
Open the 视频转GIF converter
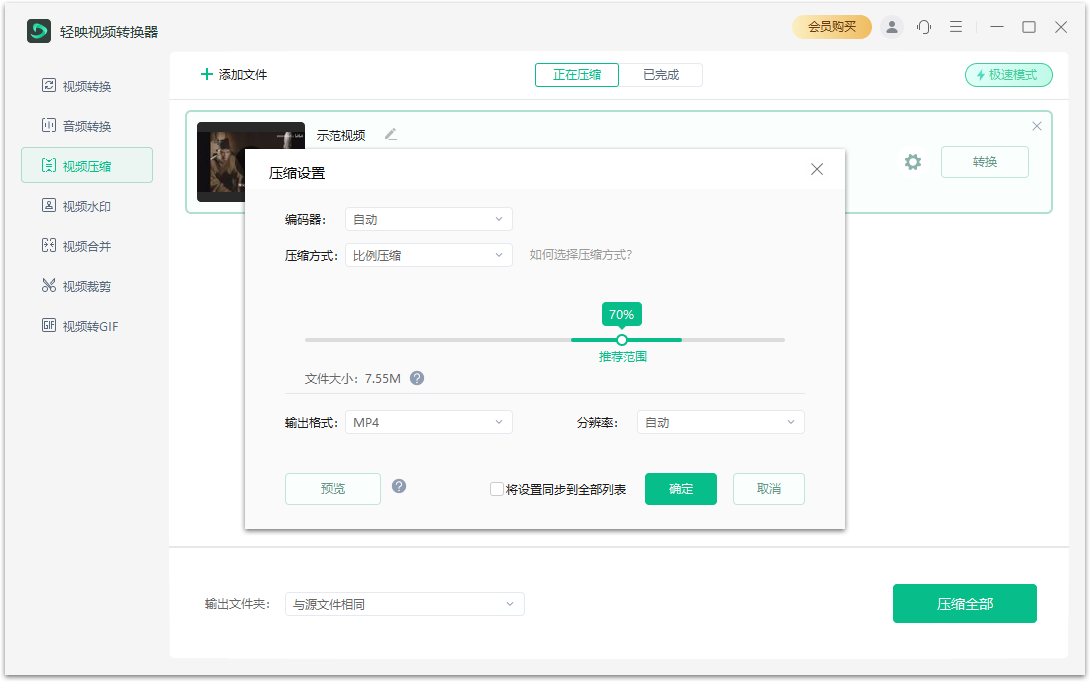[x=86, y=325]
